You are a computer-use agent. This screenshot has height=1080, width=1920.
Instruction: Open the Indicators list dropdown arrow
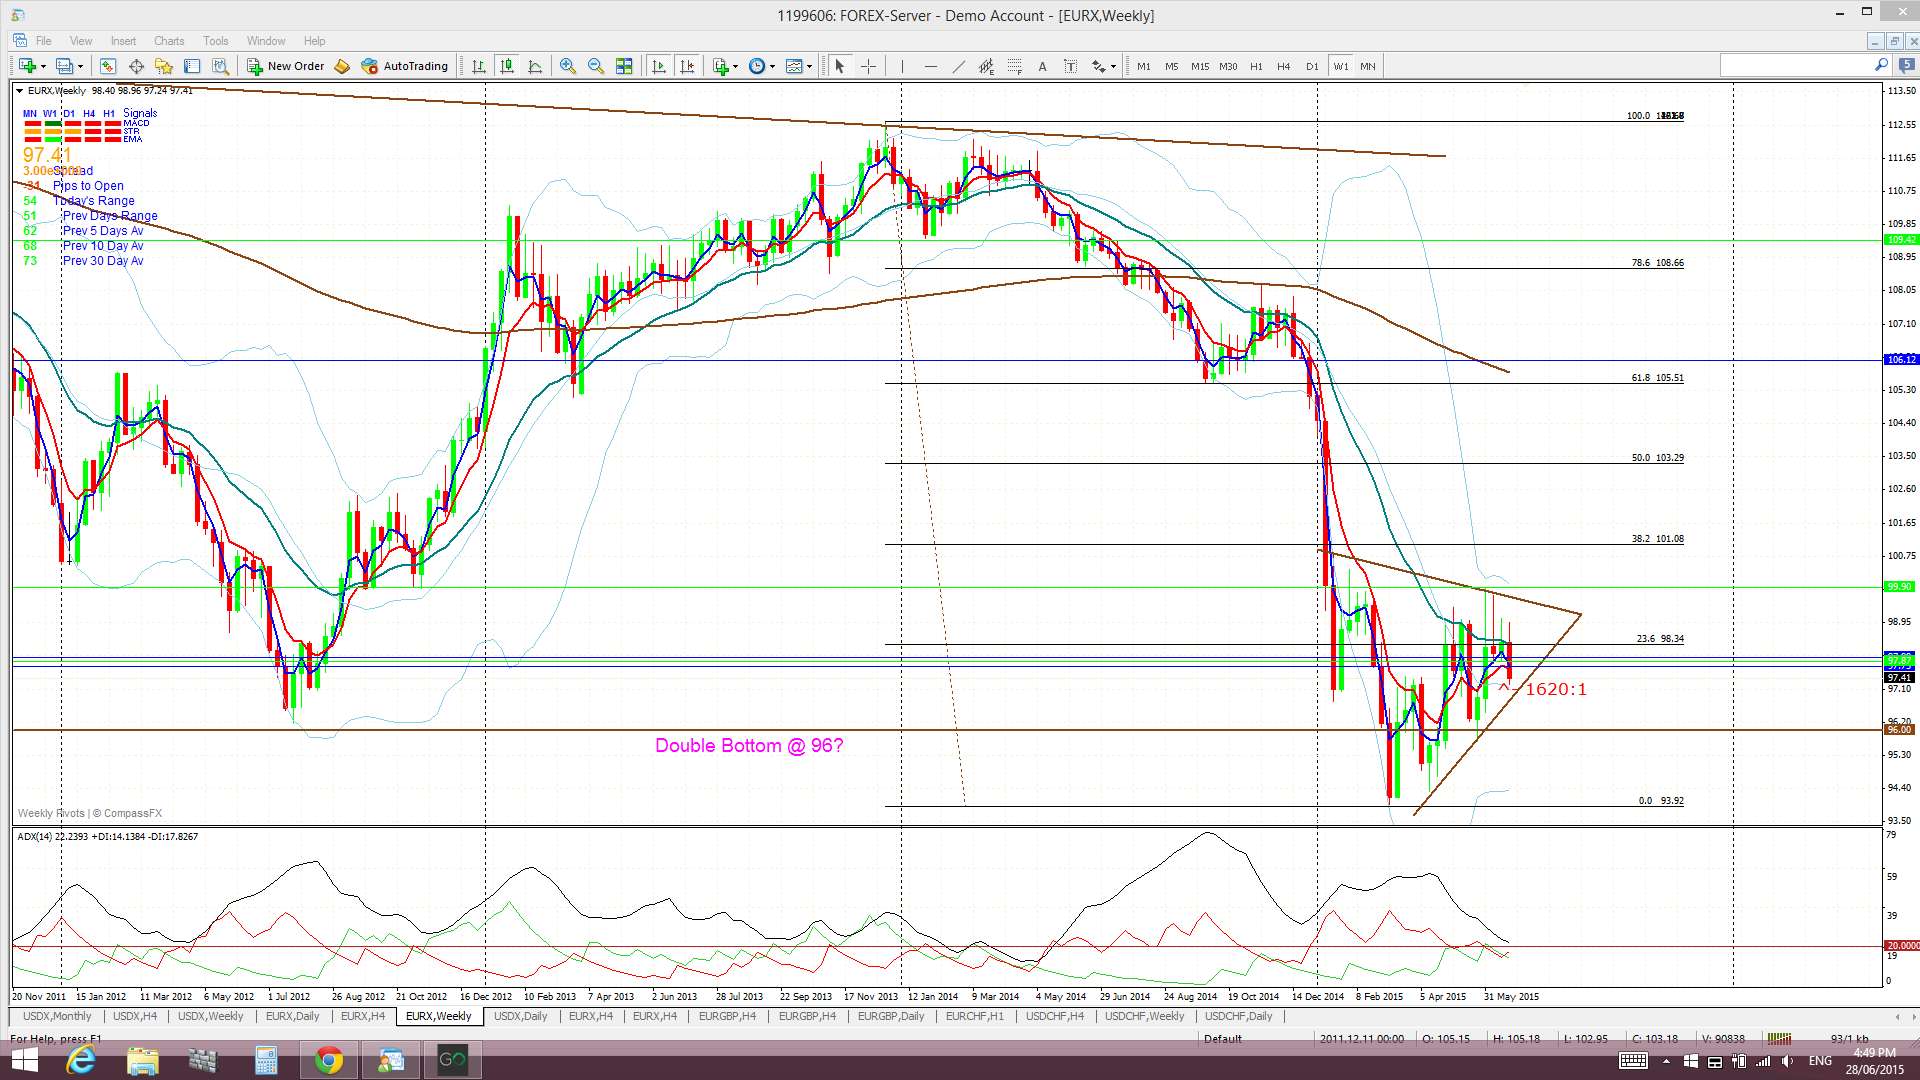pos(736,67)
